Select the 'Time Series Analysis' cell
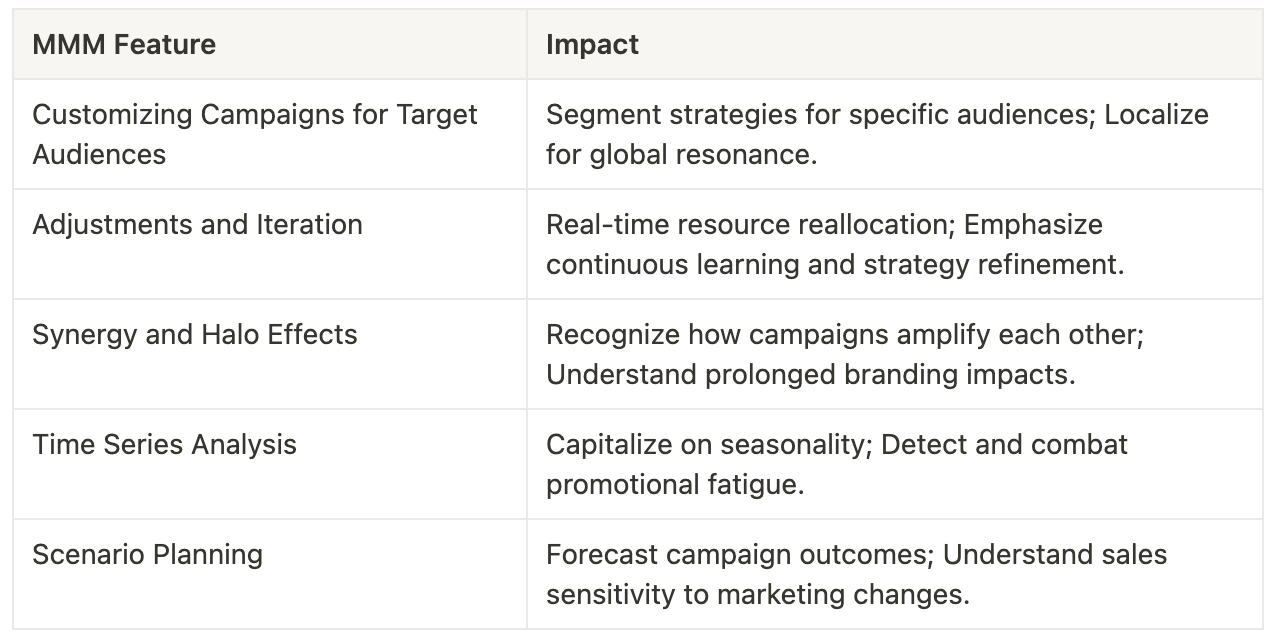 pos(270,464)
